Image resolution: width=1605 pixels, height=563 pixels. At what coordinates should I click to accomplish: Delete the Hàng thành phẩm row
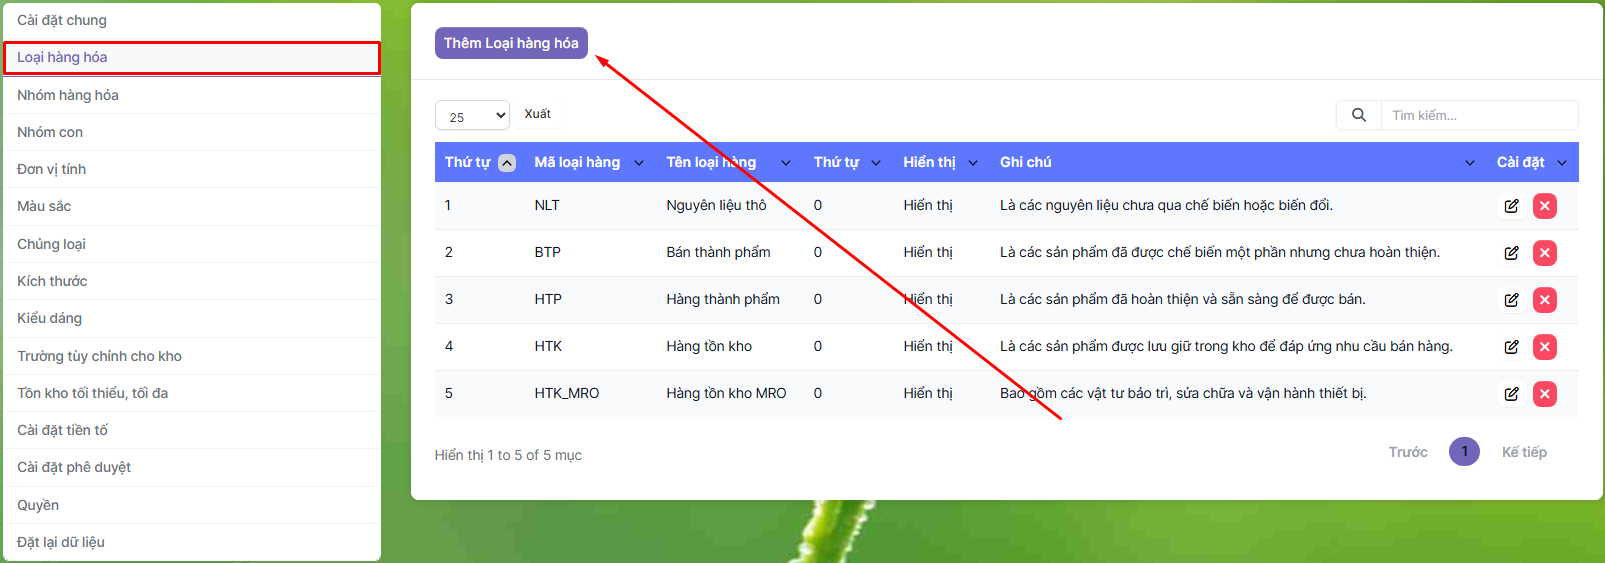click(1544, 300)
